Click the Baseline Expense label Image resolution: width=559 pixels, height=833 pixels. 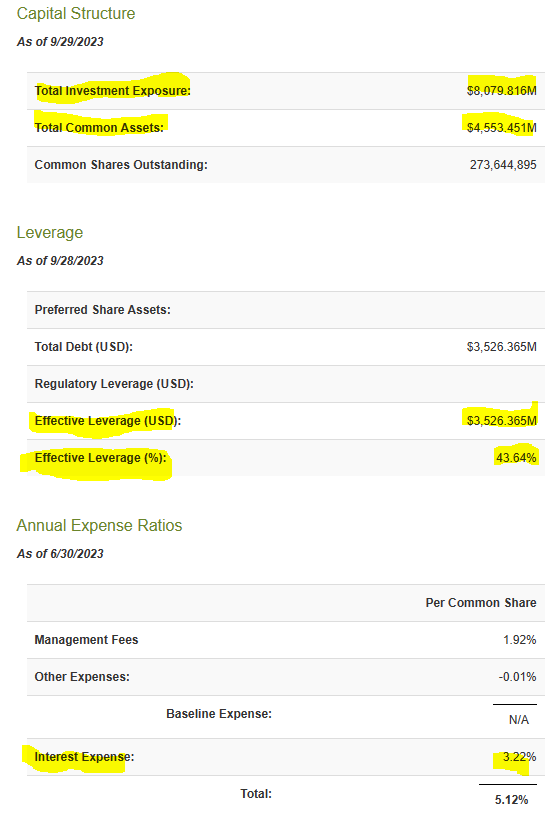tap(219, 714)
